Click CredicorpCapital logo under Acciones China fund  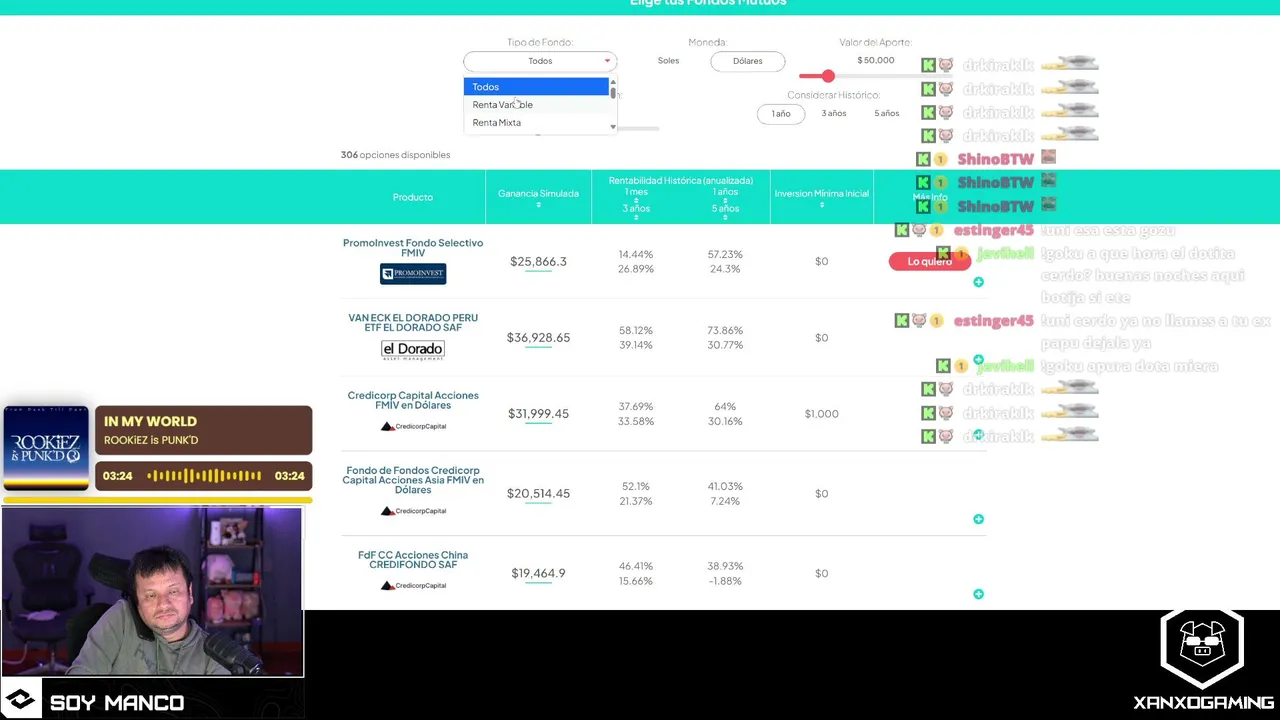pos(413,586)
